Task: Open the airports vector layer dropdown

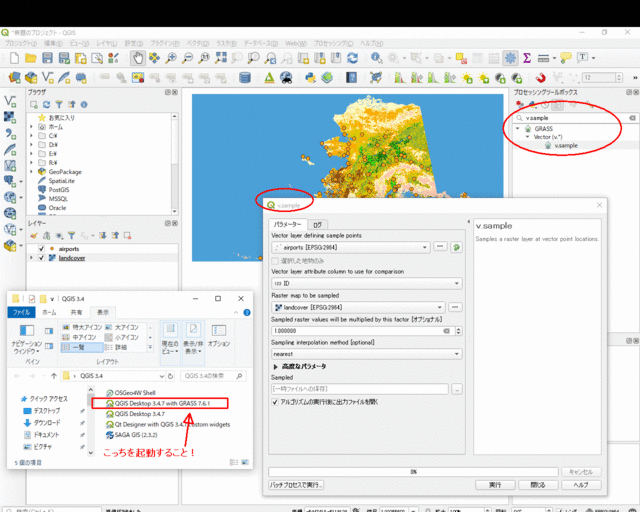Action: (x=351, y=247)
